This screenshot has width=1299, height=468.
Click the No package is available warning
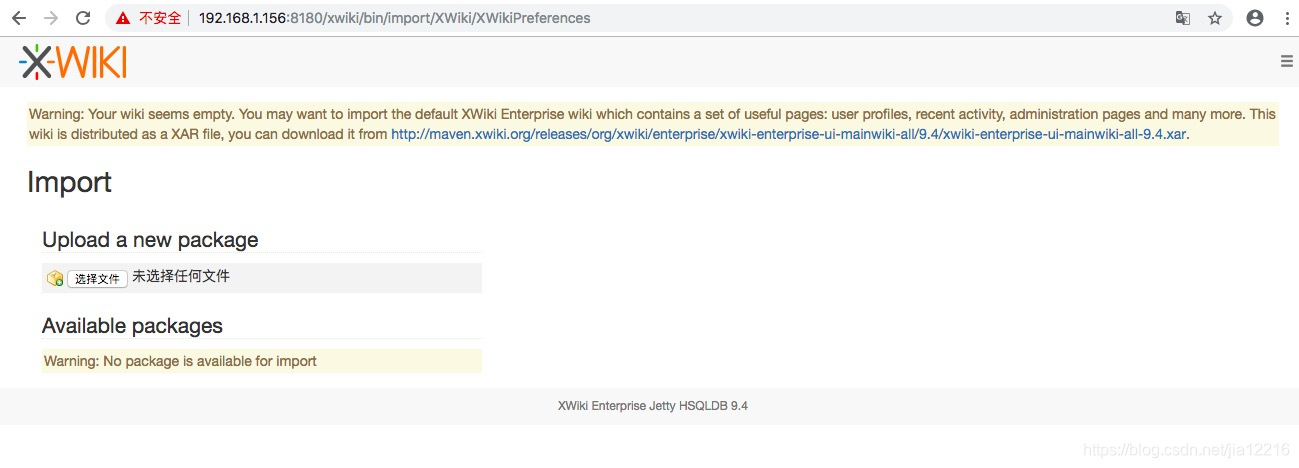261,361
